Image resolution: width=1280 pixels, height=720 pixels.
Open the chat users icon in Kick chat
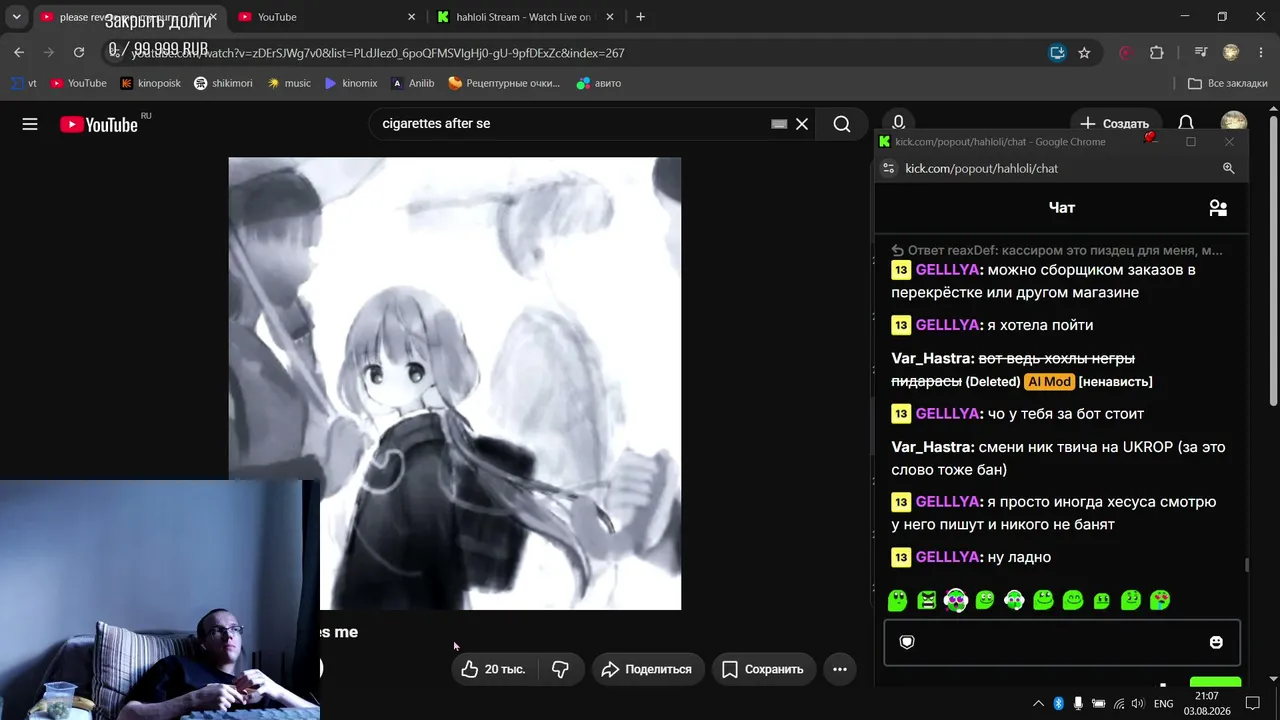(x=1218, y=208)
